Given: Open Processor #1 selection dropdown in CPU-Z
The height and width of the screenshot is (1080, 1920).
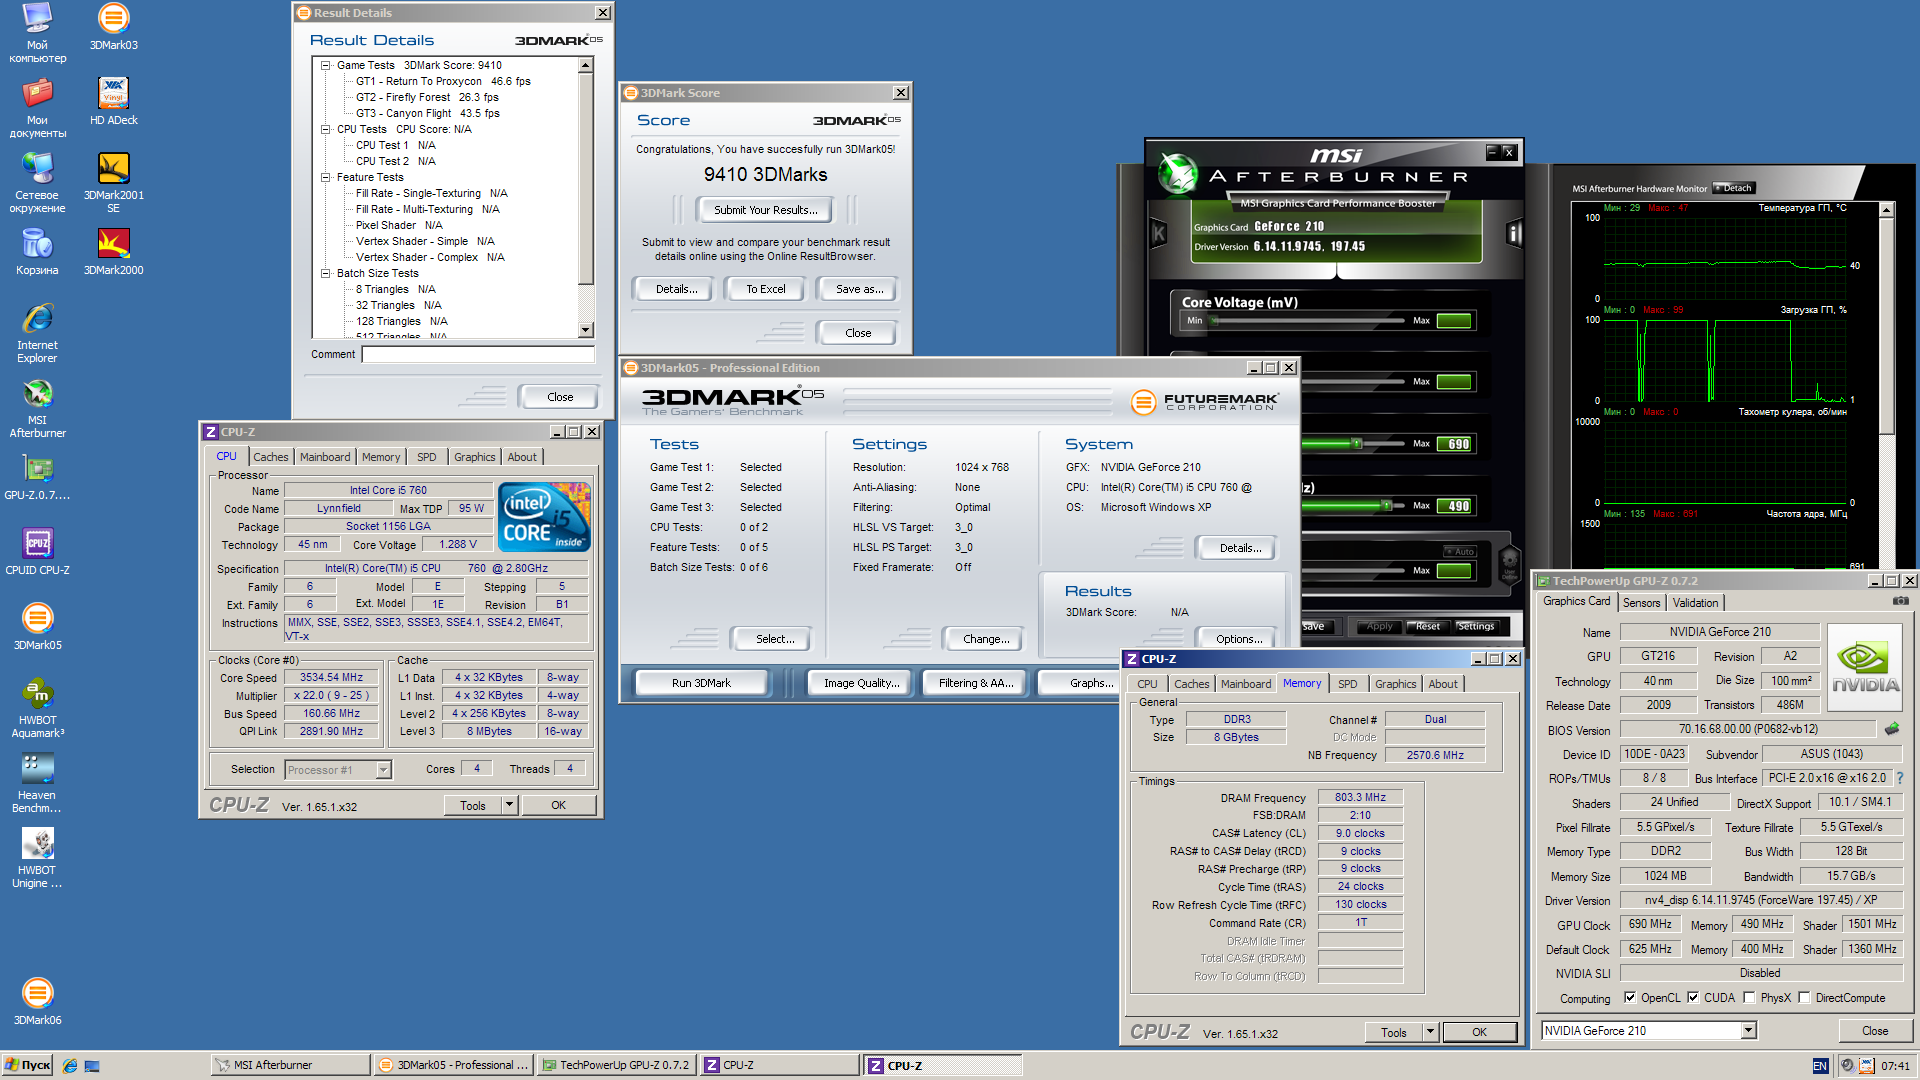Looking at the screenshot, I should click(383, 770).
